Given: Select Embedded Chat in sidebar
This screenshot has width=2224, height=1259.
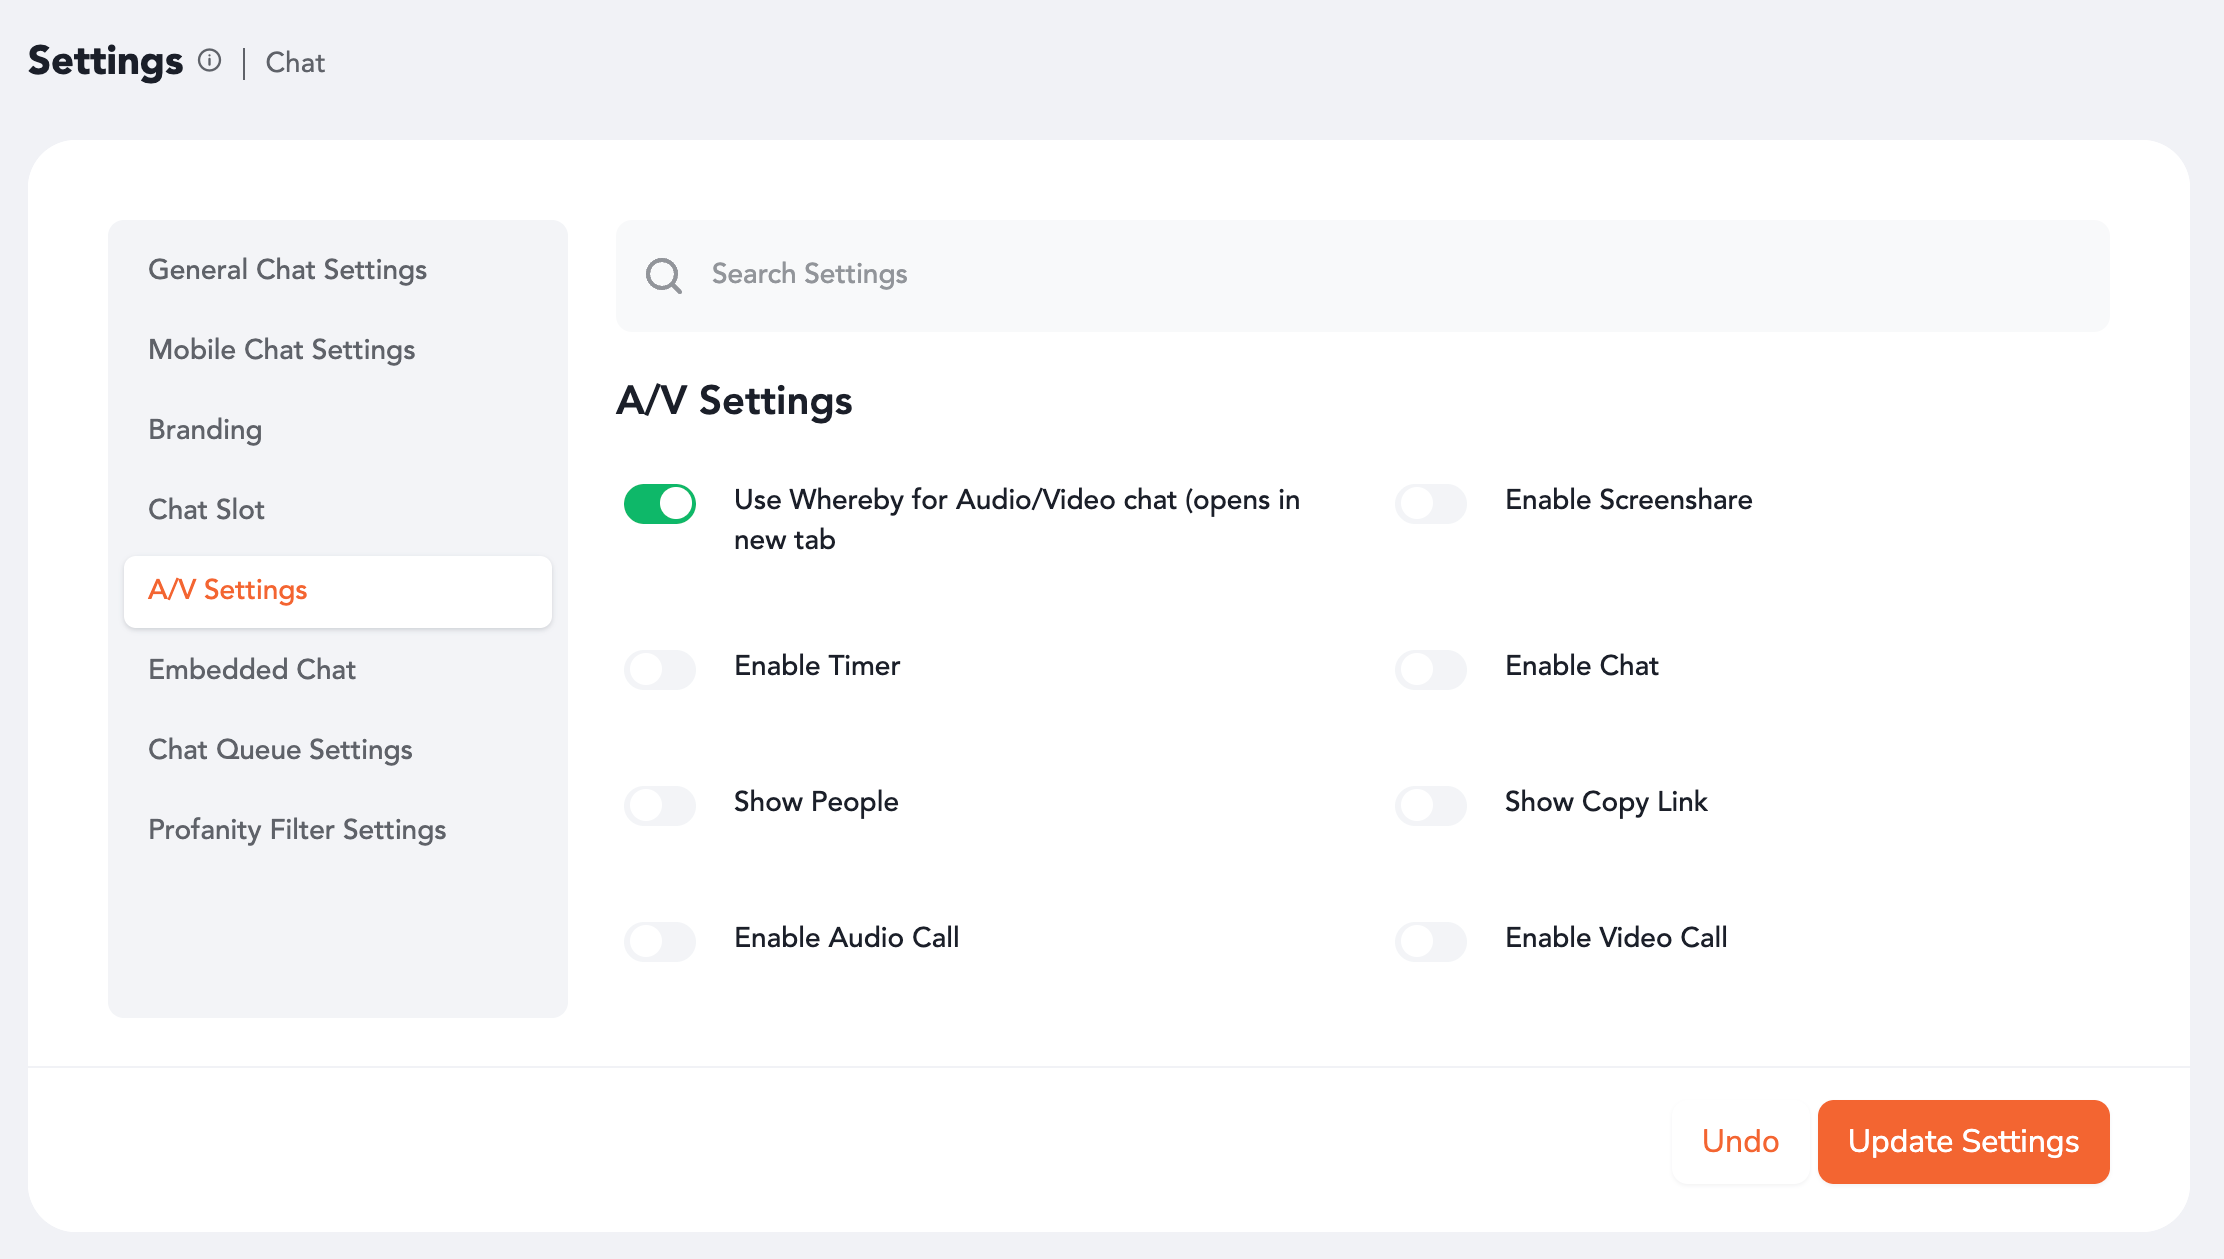Looking at the screenshot, I should click(252, 670).
